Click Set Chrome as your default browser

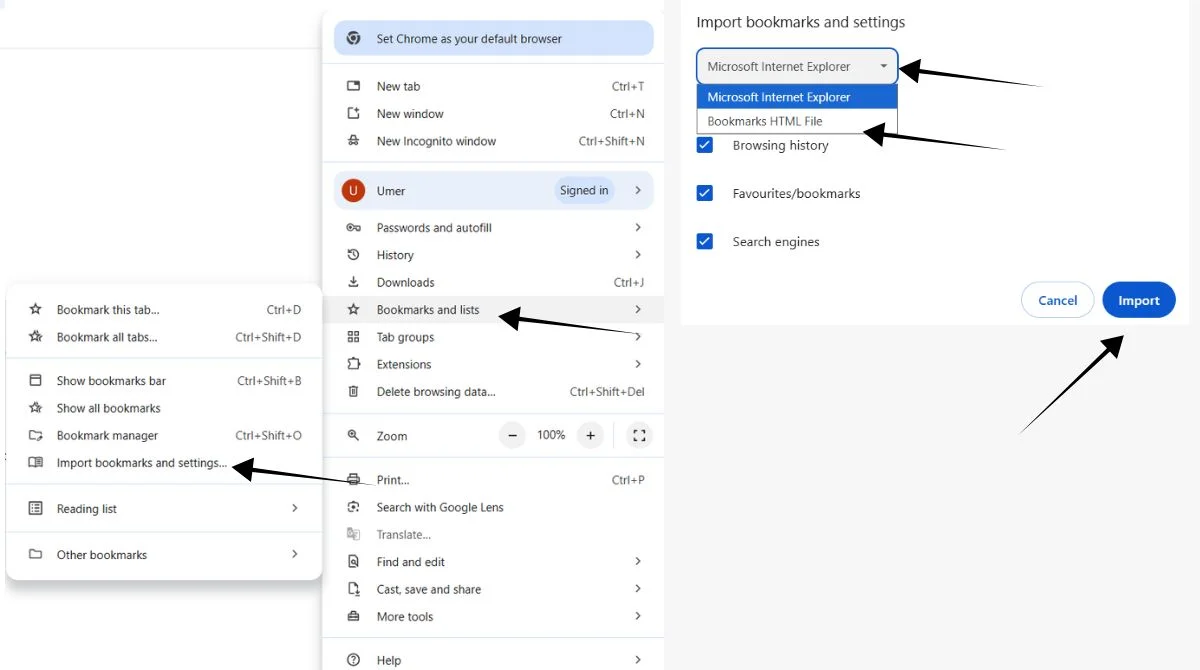494,39
